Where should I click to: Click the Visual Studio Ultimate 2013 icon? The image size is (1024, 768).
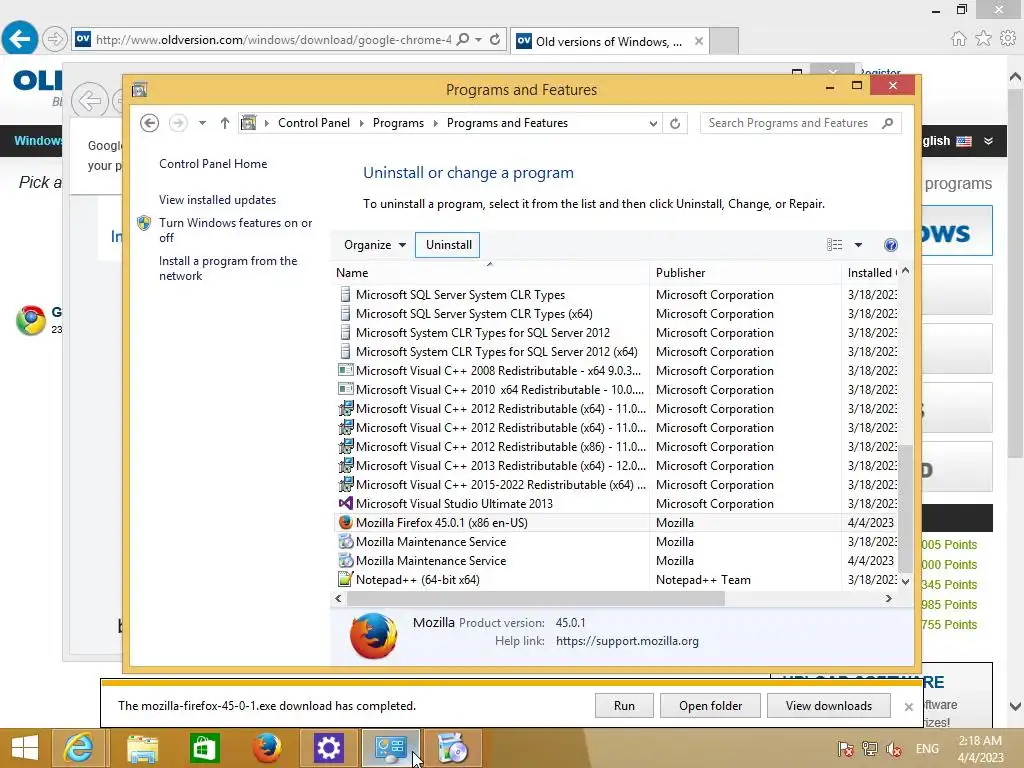[345, 504]
